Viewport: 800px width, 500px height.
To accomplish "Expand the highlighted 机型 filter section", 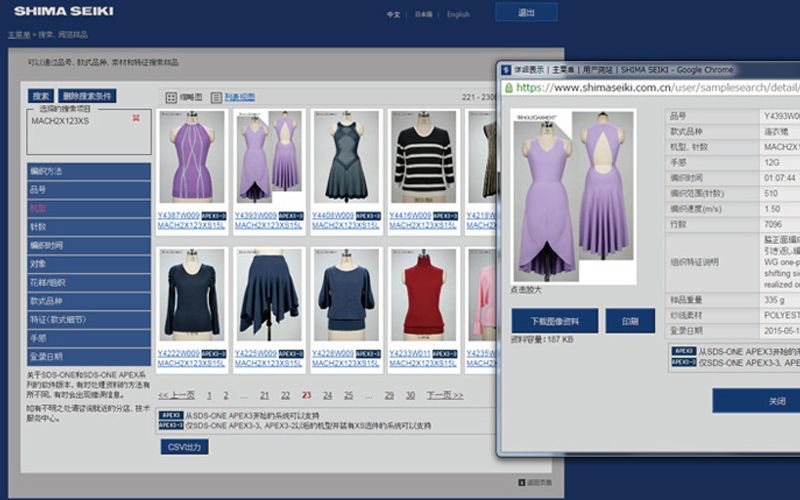I will (x=89, y=208).
